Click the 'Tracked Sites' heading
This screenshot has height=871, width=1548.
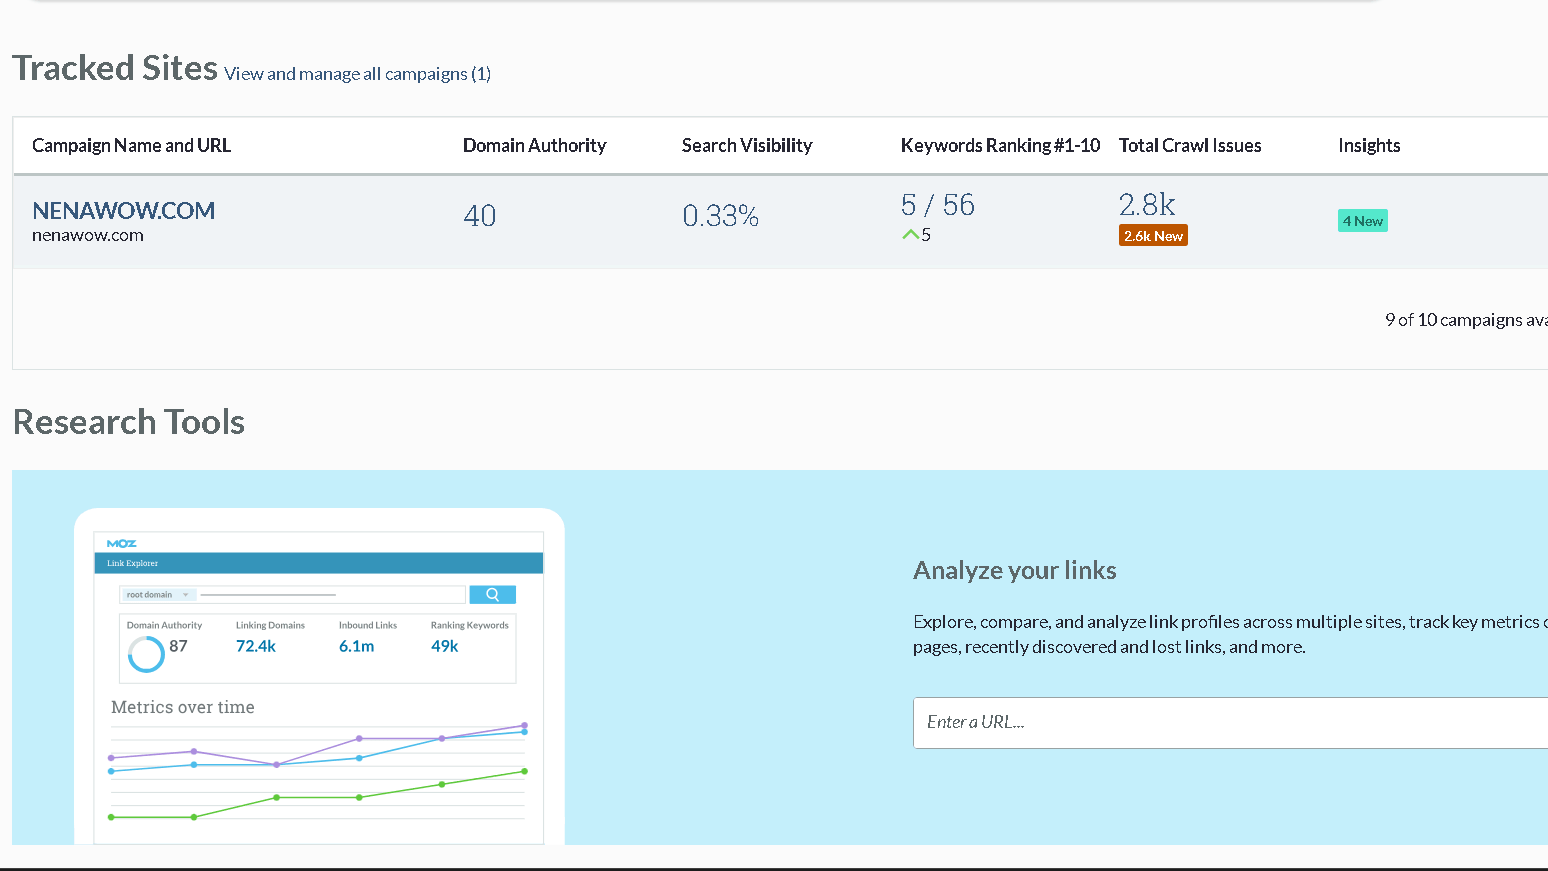click(115, 68)
